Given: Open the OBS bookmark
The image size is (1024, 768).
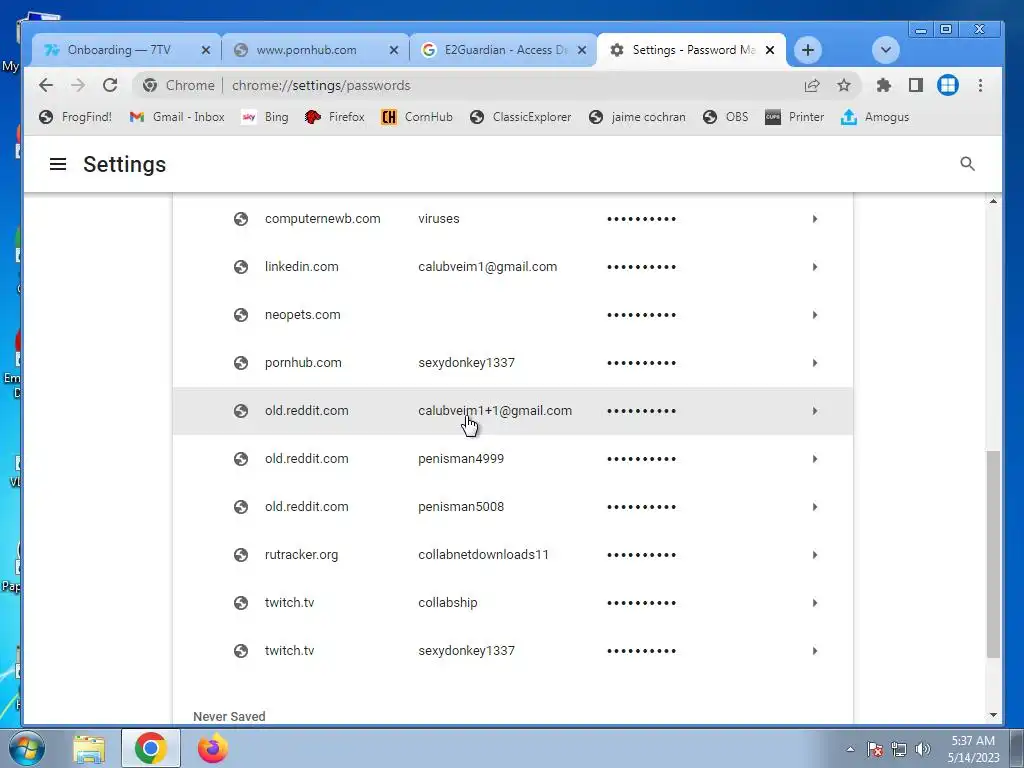Looking at the screenshot, I should pyautogui.click(x=726, y=117).
